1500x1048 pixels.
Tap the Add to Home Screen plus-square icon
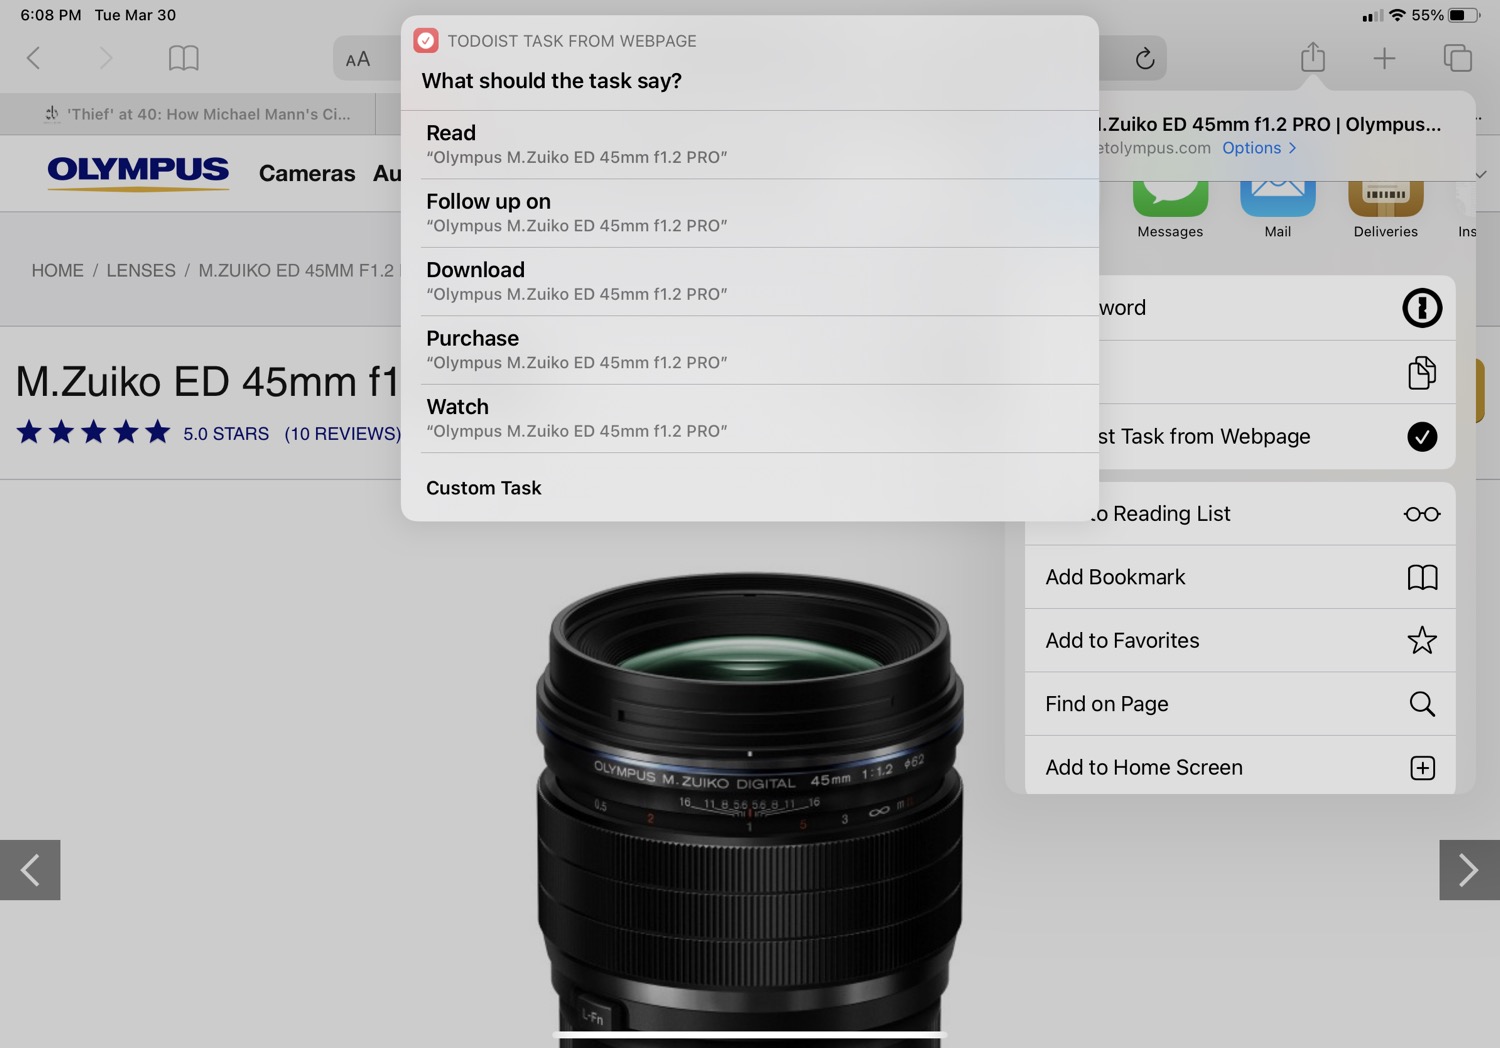pos(1422,767)
